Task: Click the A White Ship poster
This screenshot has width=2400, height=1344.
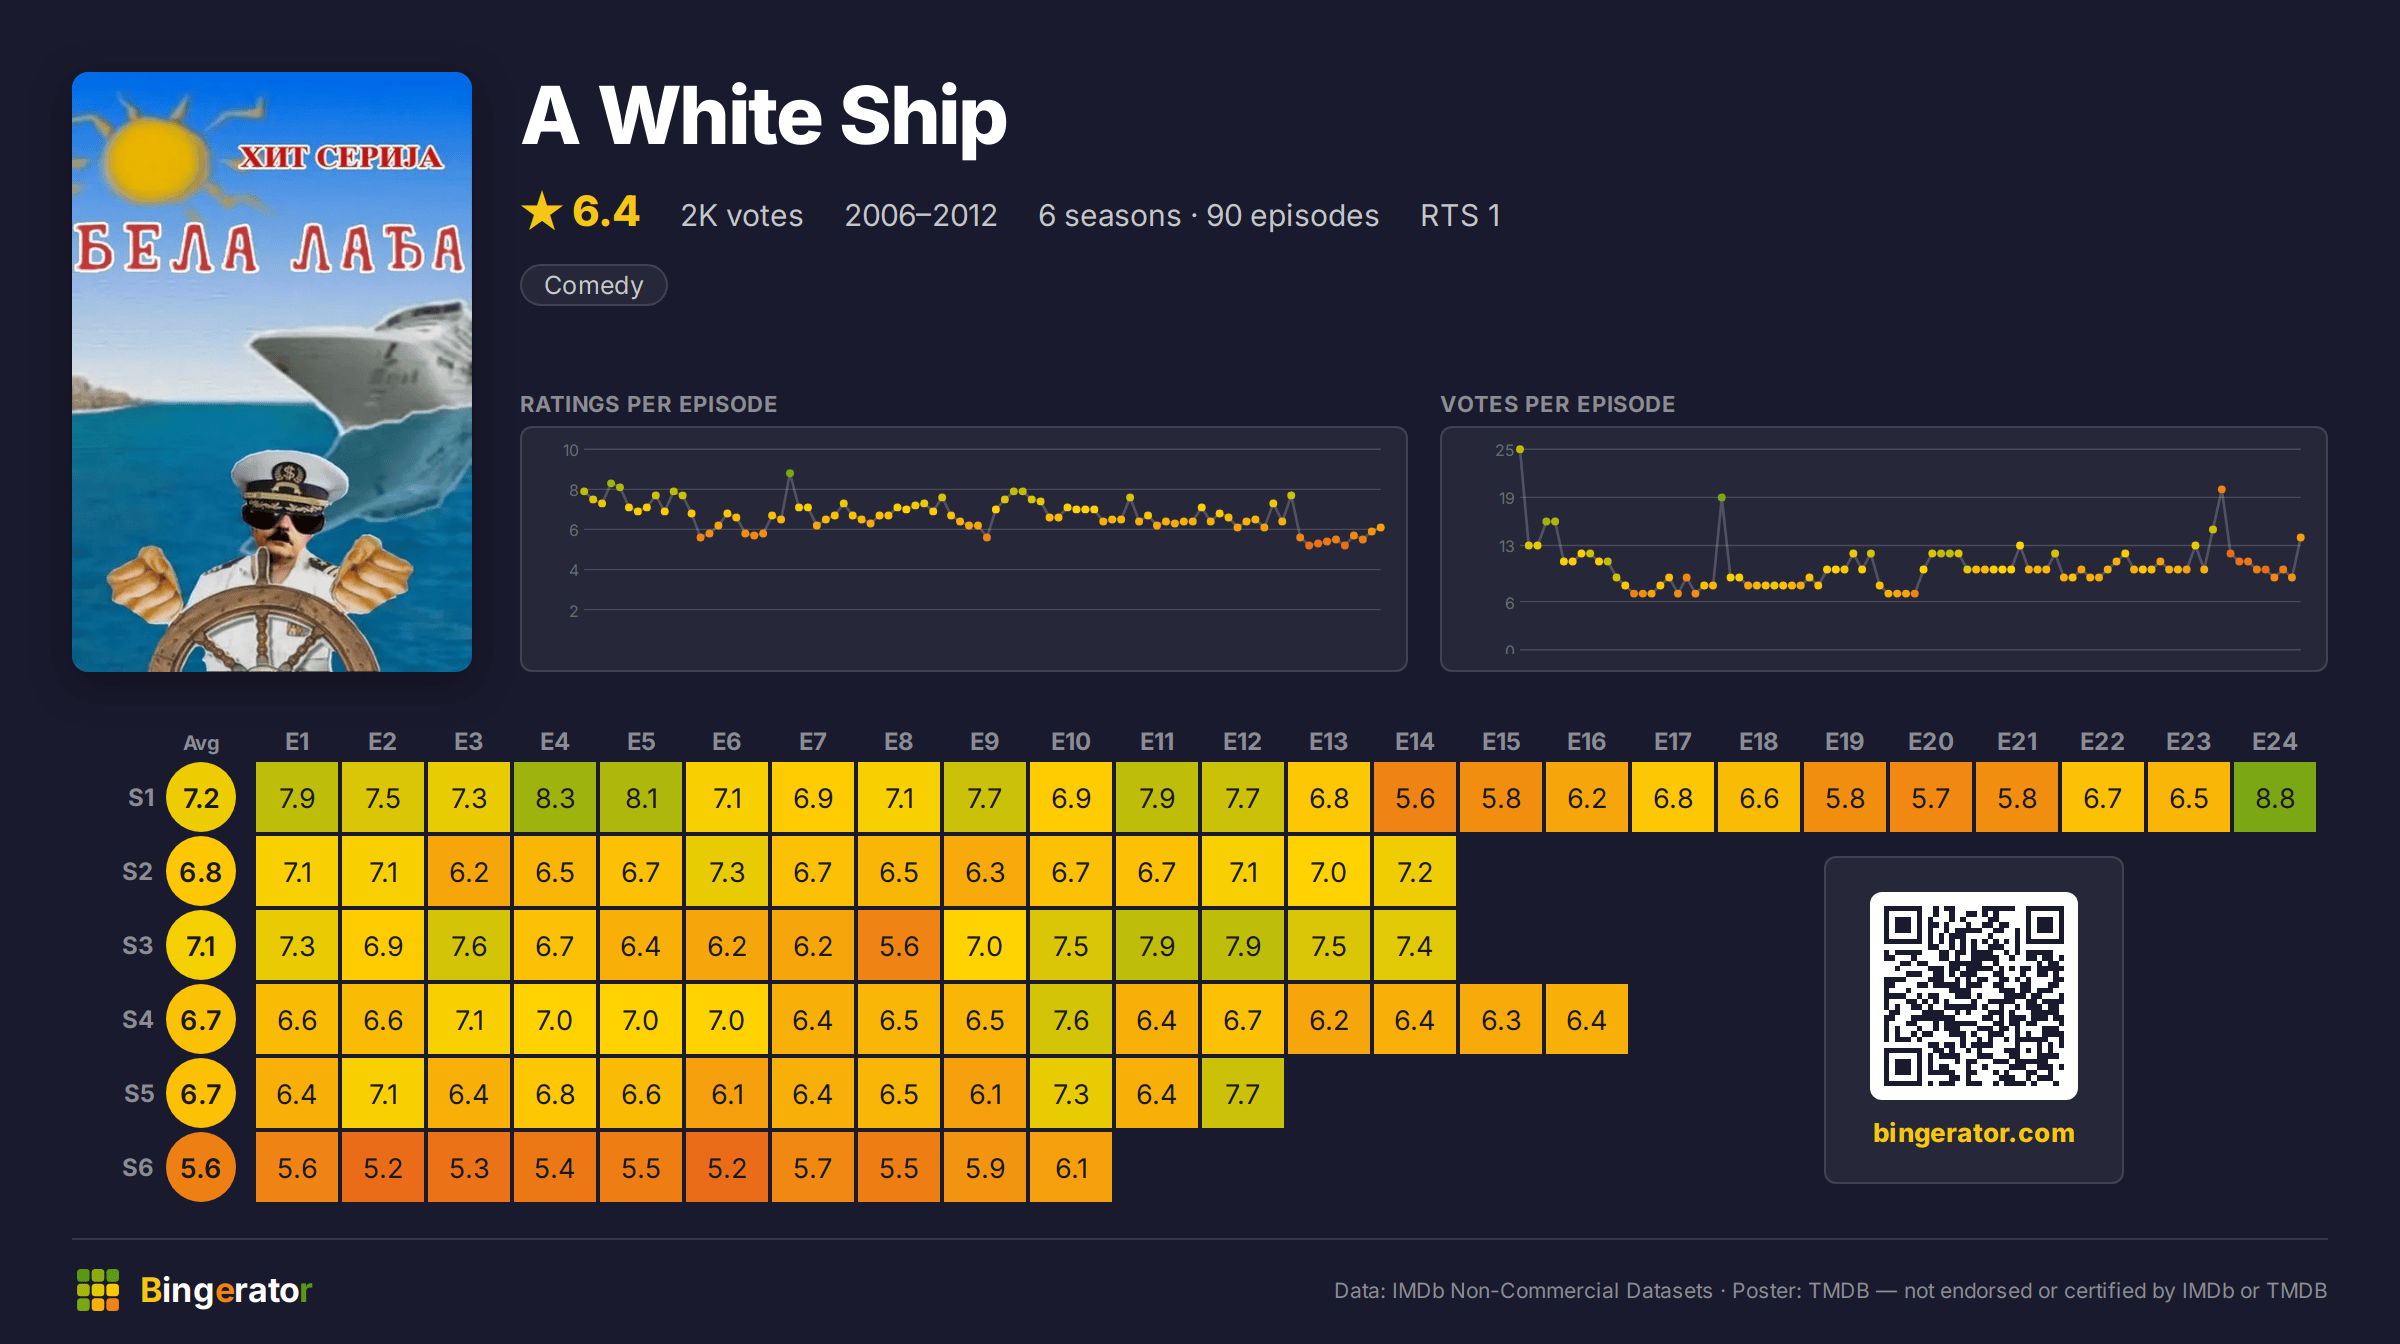Action: tap(272, 372)
